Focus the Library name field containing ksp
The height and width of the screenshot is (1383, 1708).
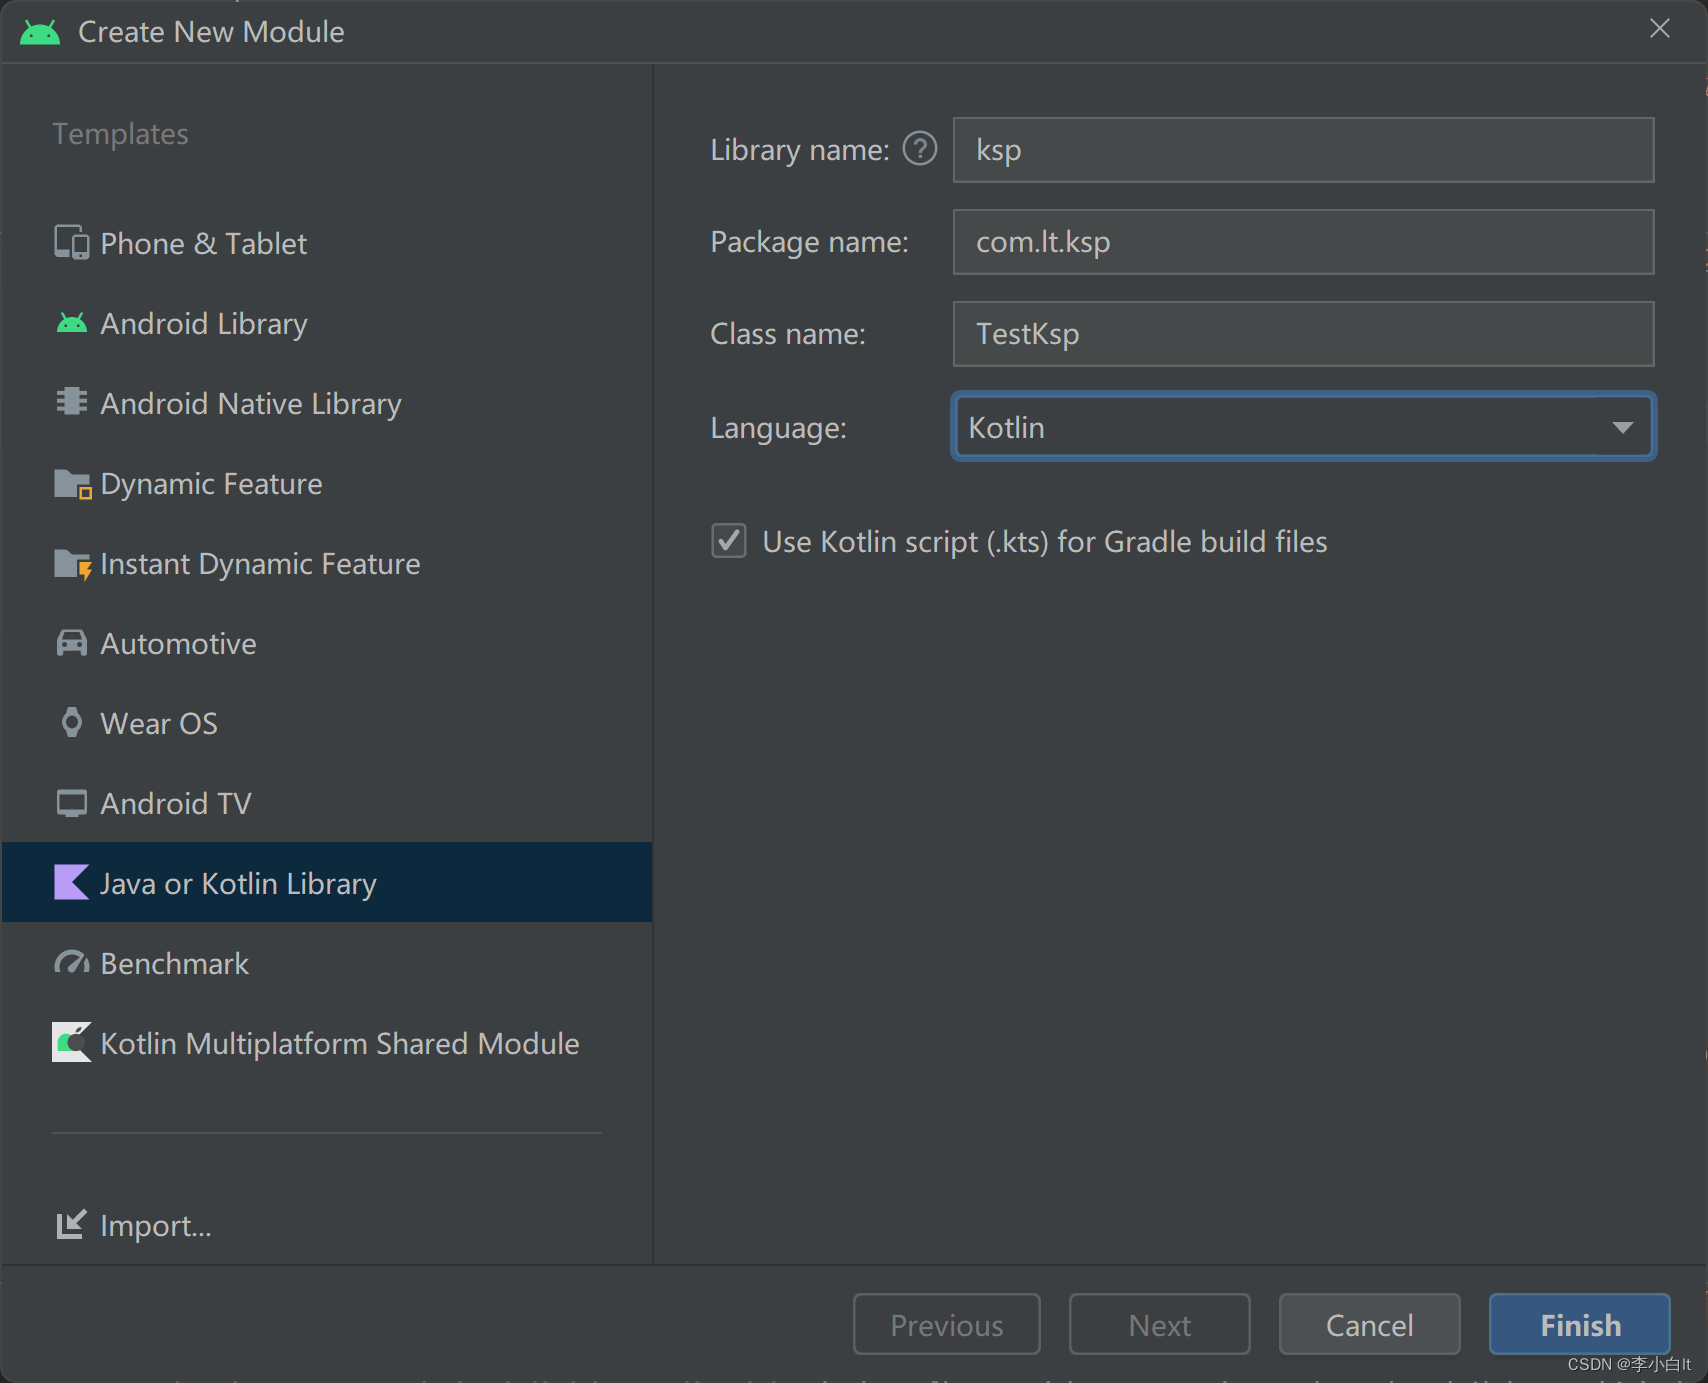tap(1303, 150)
